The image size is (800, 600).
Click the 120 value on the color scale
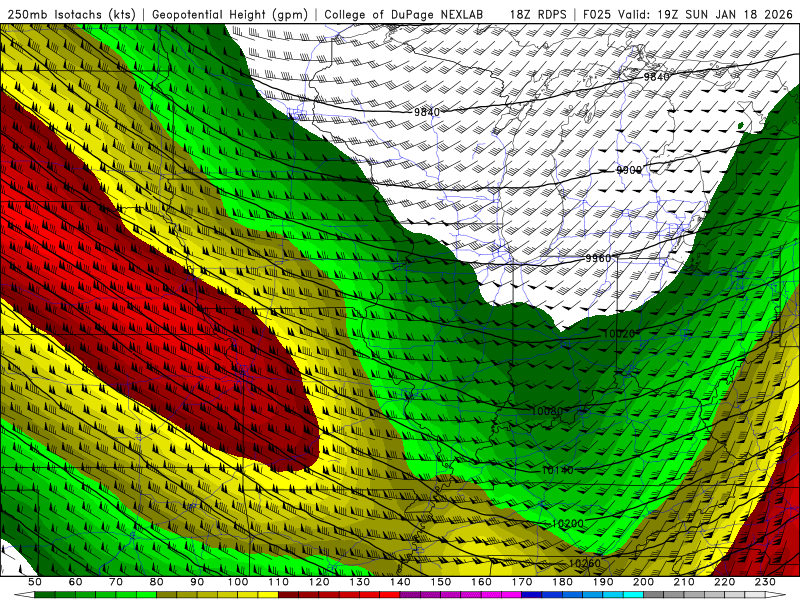point(319,582)
